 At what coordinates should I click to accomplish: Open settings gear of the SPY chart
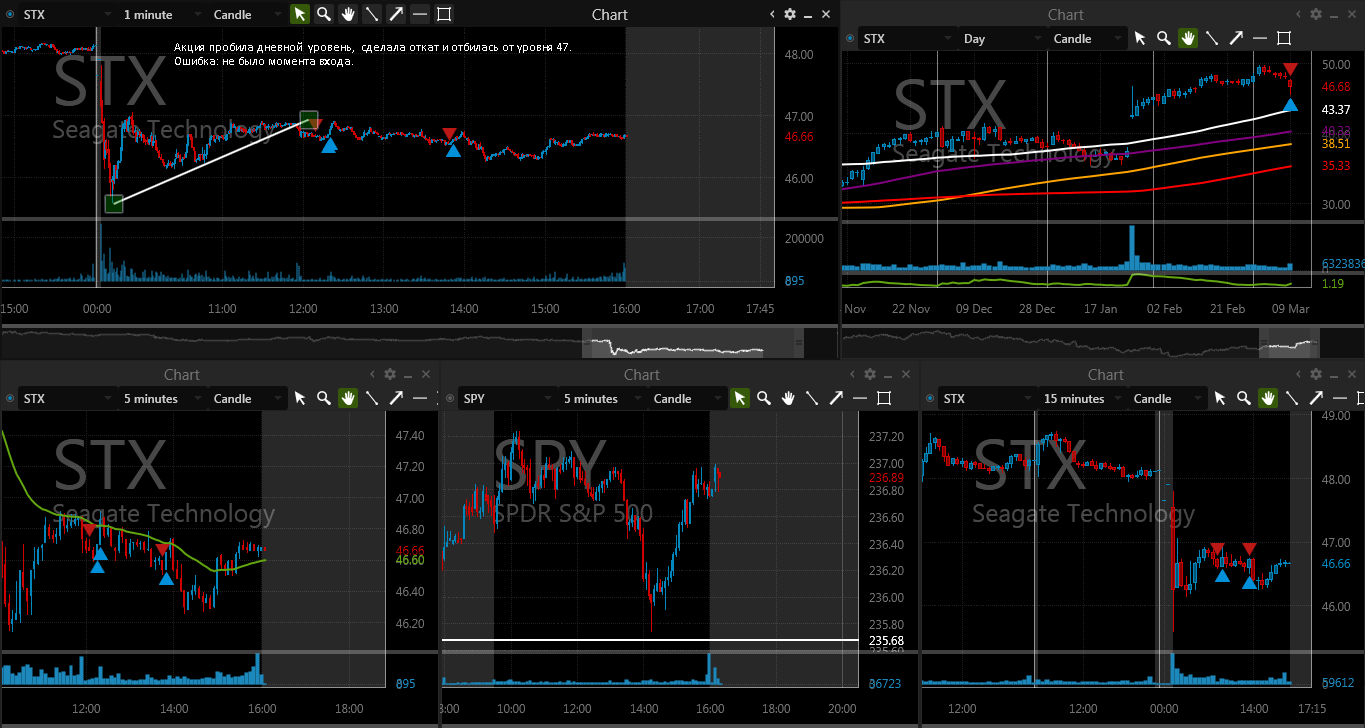(871, 374)
